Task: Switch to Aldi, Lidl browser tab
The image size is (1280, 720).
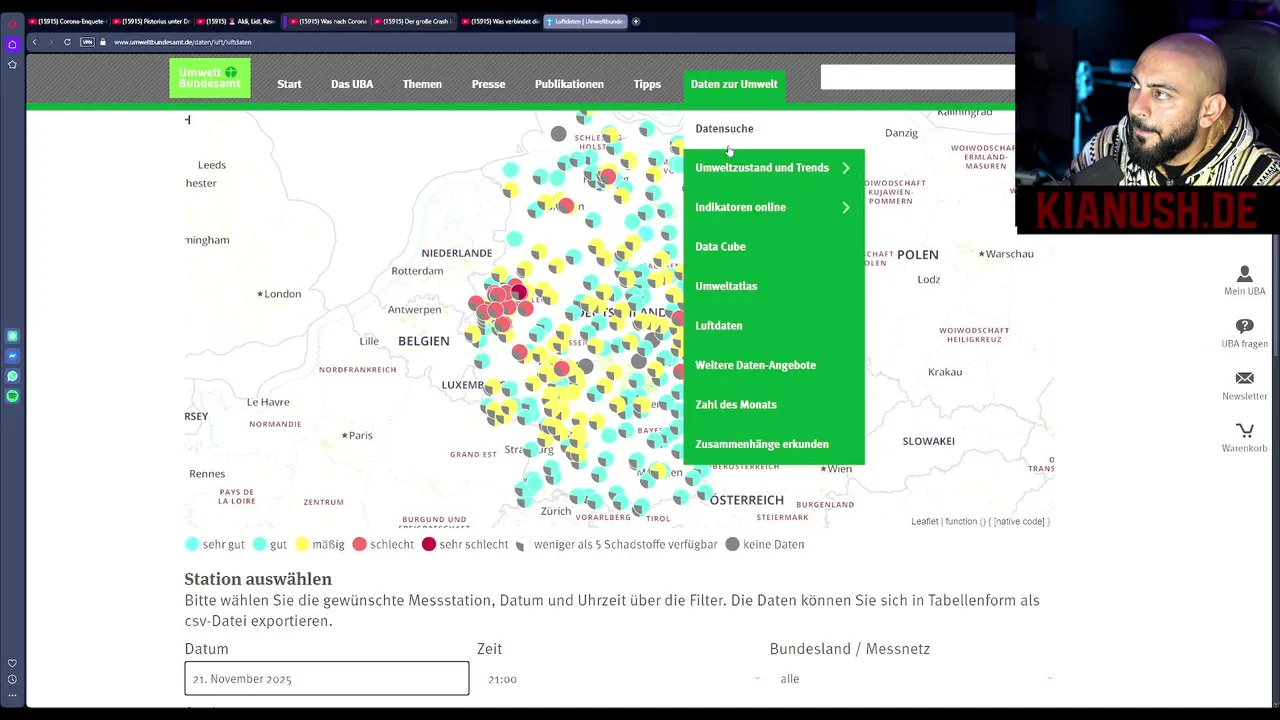Action: pos(238,21)
